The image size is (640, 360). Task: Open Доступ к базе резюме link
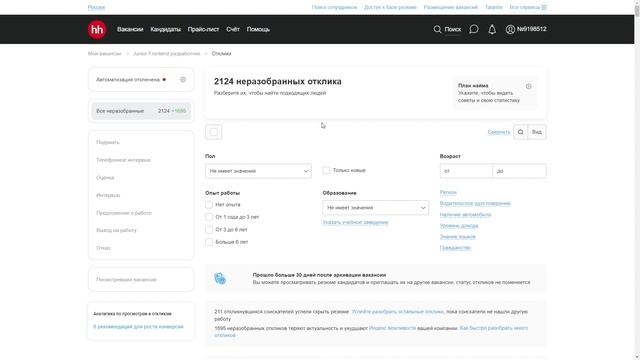coord(390,7)
